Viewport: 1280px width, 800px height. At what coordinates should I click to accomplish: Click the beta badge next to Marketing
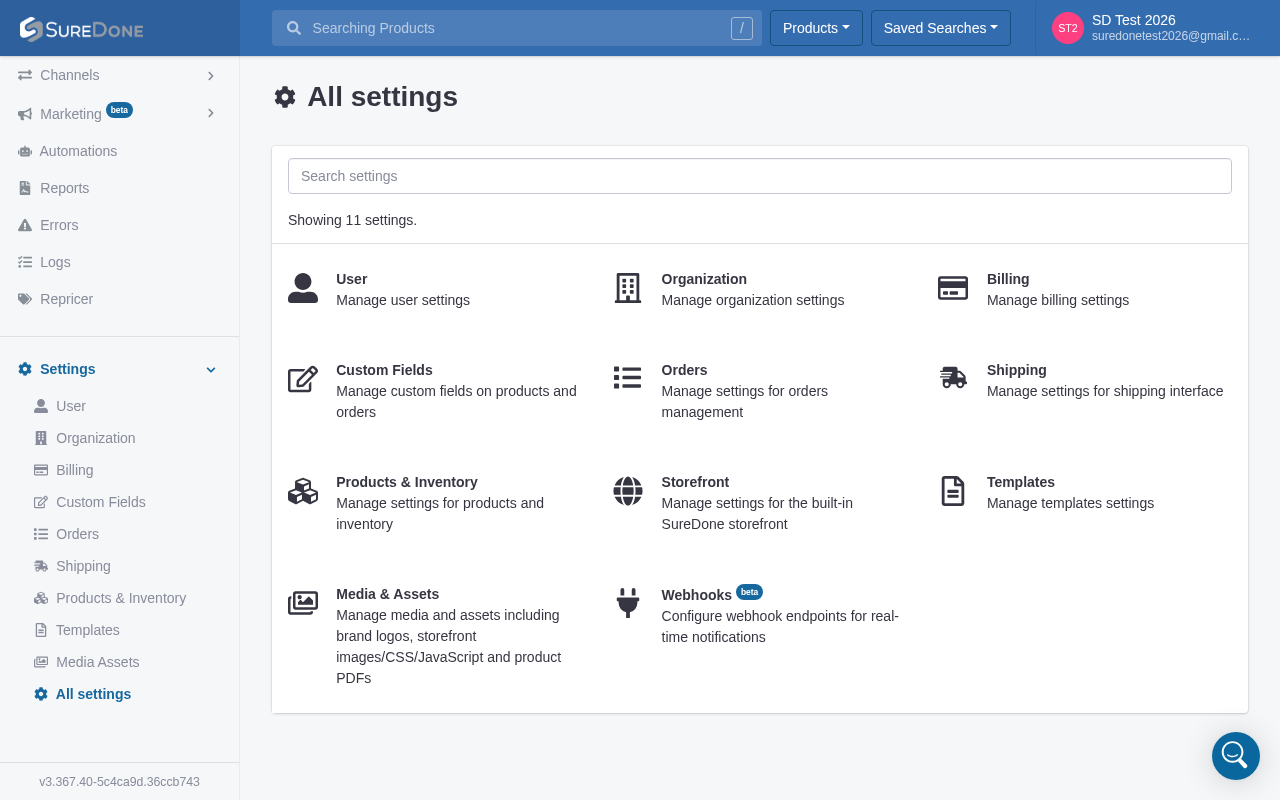click(x=119, y=110)
